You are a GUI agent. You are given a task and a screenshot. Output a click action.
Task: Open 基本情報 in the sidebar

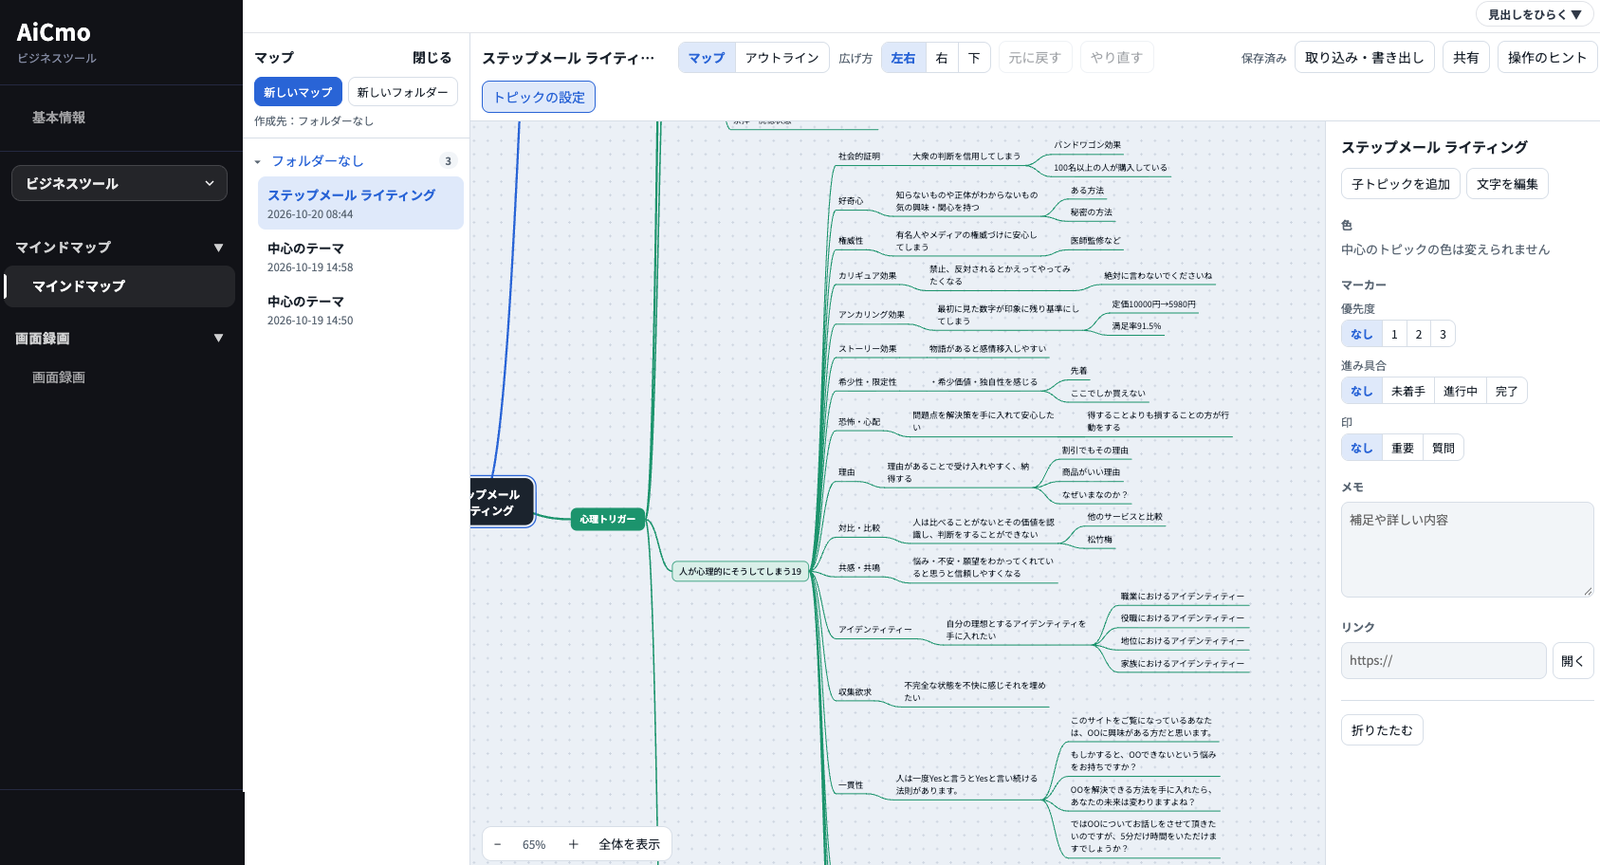click(59, 117)
